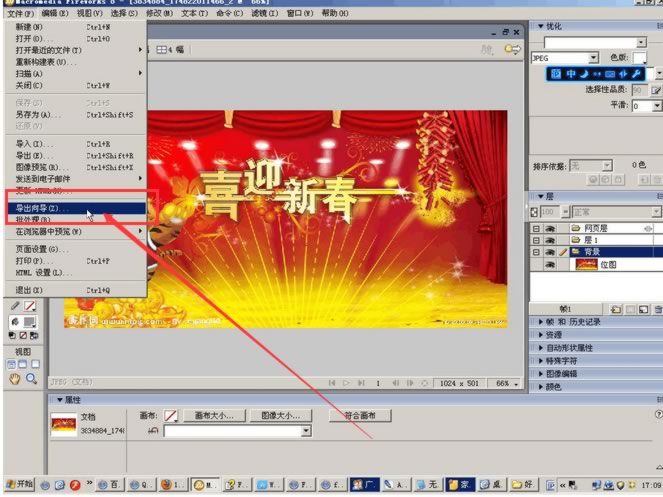The image size is (663, 497).
Task: Go to first frame control
Action: [x=332, y=383]
